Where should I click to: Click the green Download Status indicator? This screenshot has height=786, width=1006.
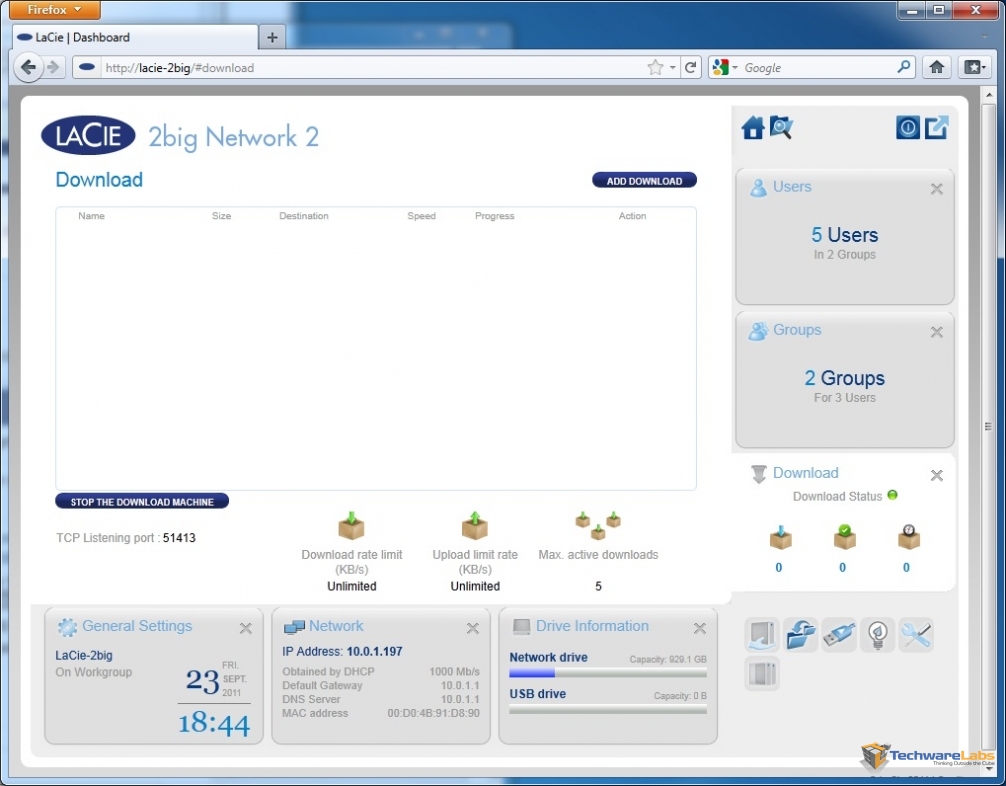[892, 495]
